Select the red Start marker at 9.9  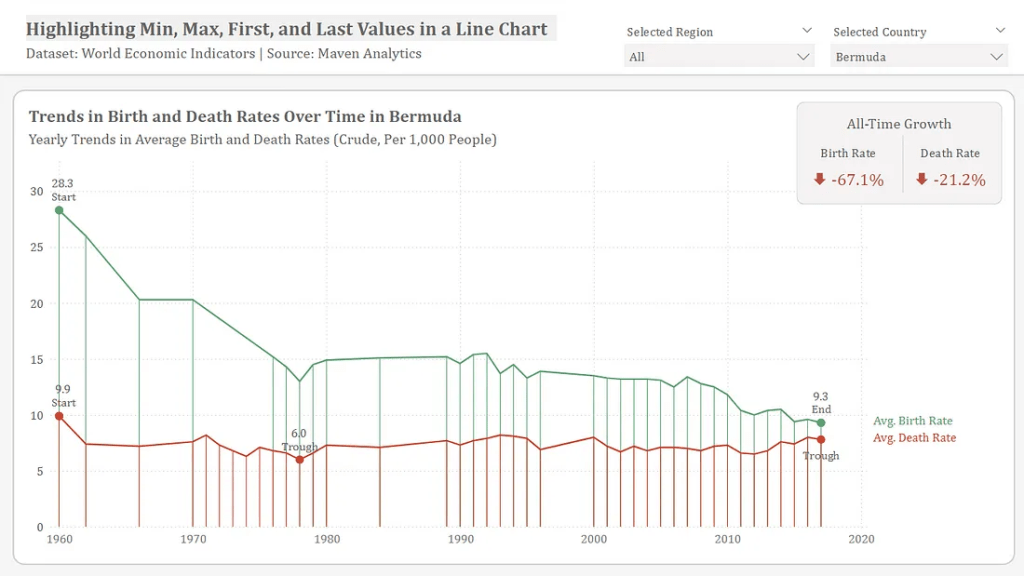pos(60,416)
